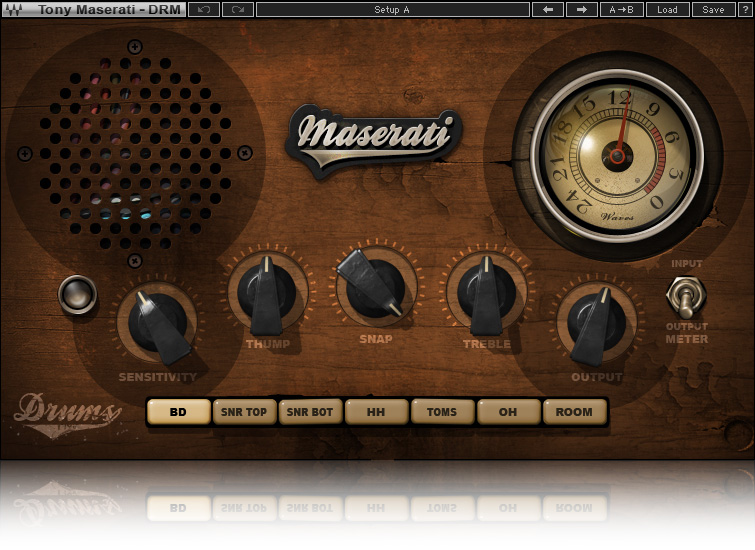Screen dimensions: 755x550
Task: Click the A→B copy button
Action: 621,9
